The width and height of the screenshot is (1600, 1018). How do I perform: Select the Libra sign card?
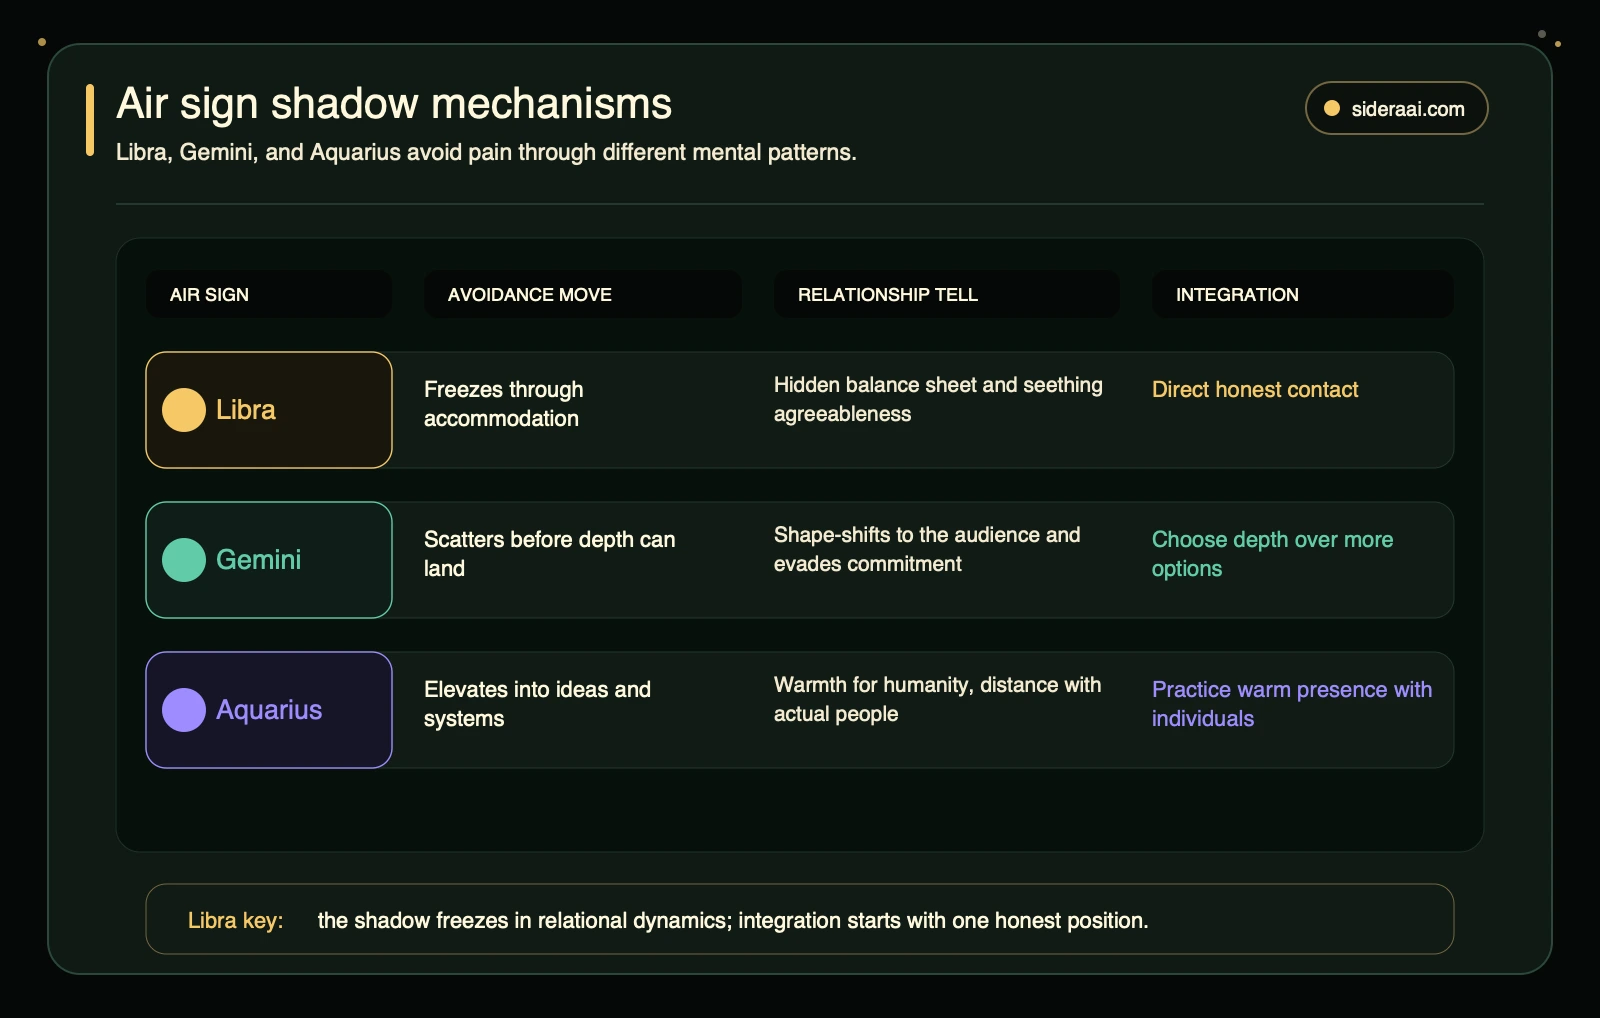tap(269, 410)
